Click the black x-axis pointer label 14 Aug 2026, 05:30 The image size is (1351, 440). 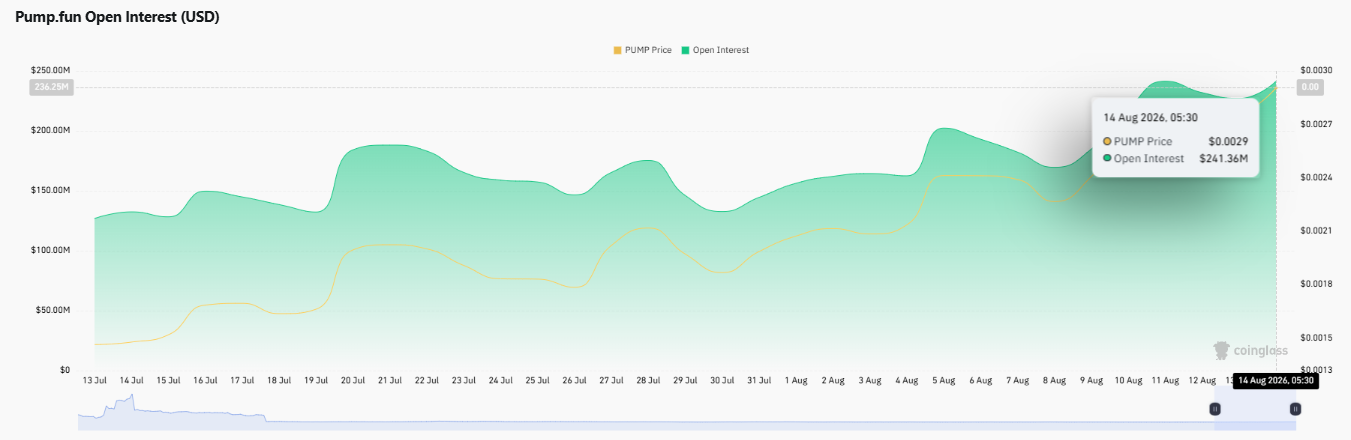[1274, 381]
